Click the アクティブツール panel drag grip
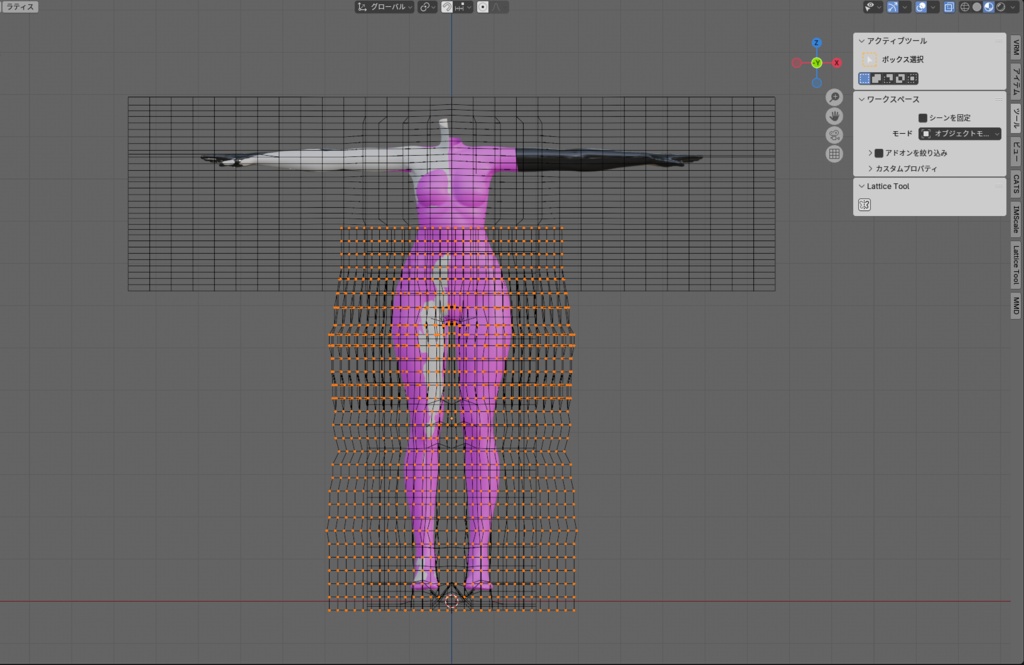1024x665 pixels. [998, 41]
